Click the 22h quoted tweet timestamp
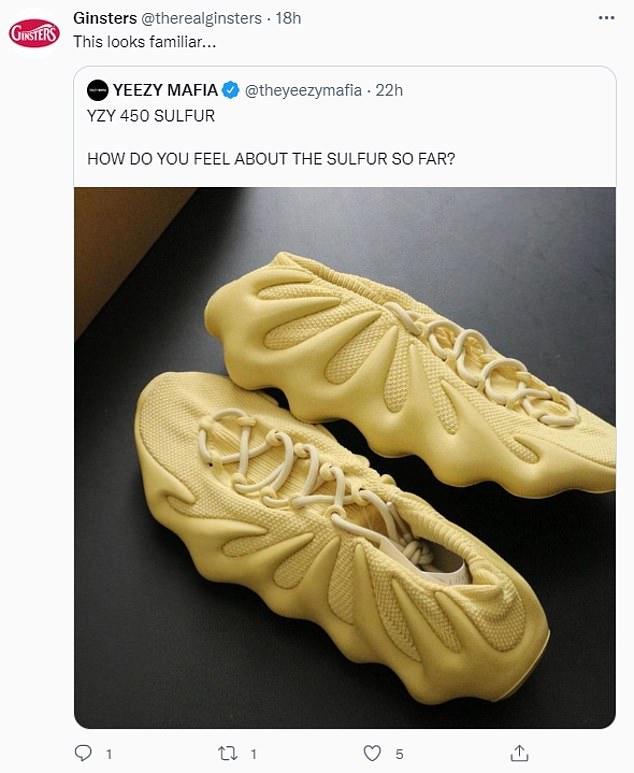Image resolution: width=634 pixels, height=773 pixels. click(387, 91)
